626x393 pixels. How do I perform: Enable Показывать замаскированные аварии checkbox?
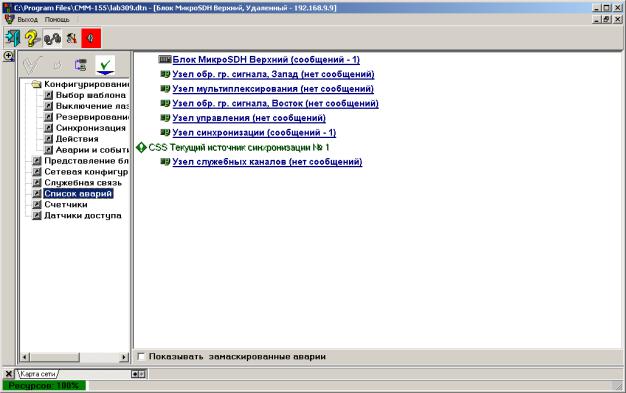[x=141, y=356]
